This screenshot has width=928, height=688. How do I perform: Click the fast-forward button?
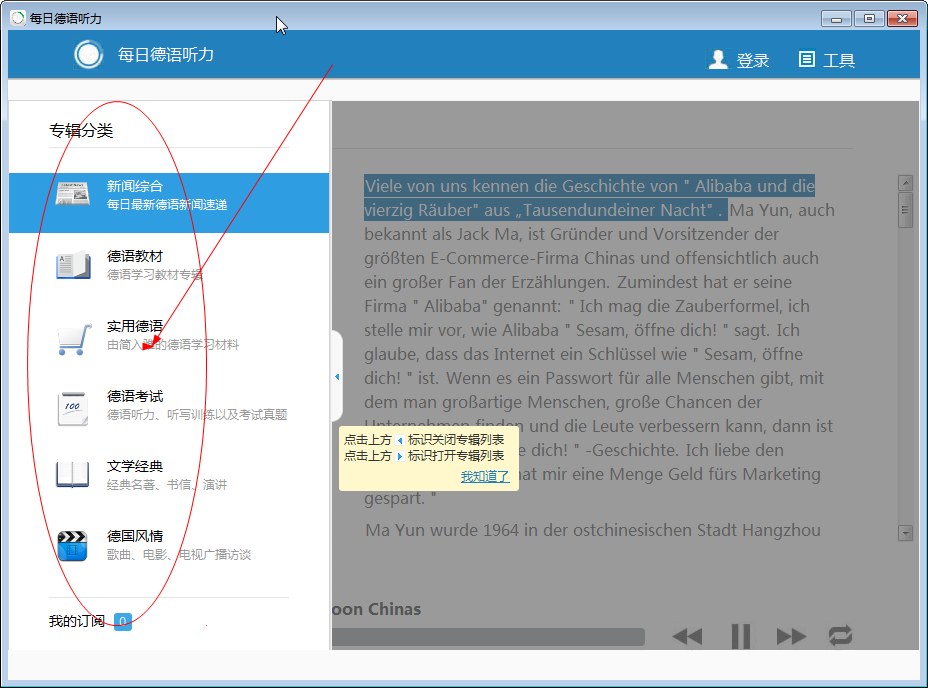pos(791,636)
